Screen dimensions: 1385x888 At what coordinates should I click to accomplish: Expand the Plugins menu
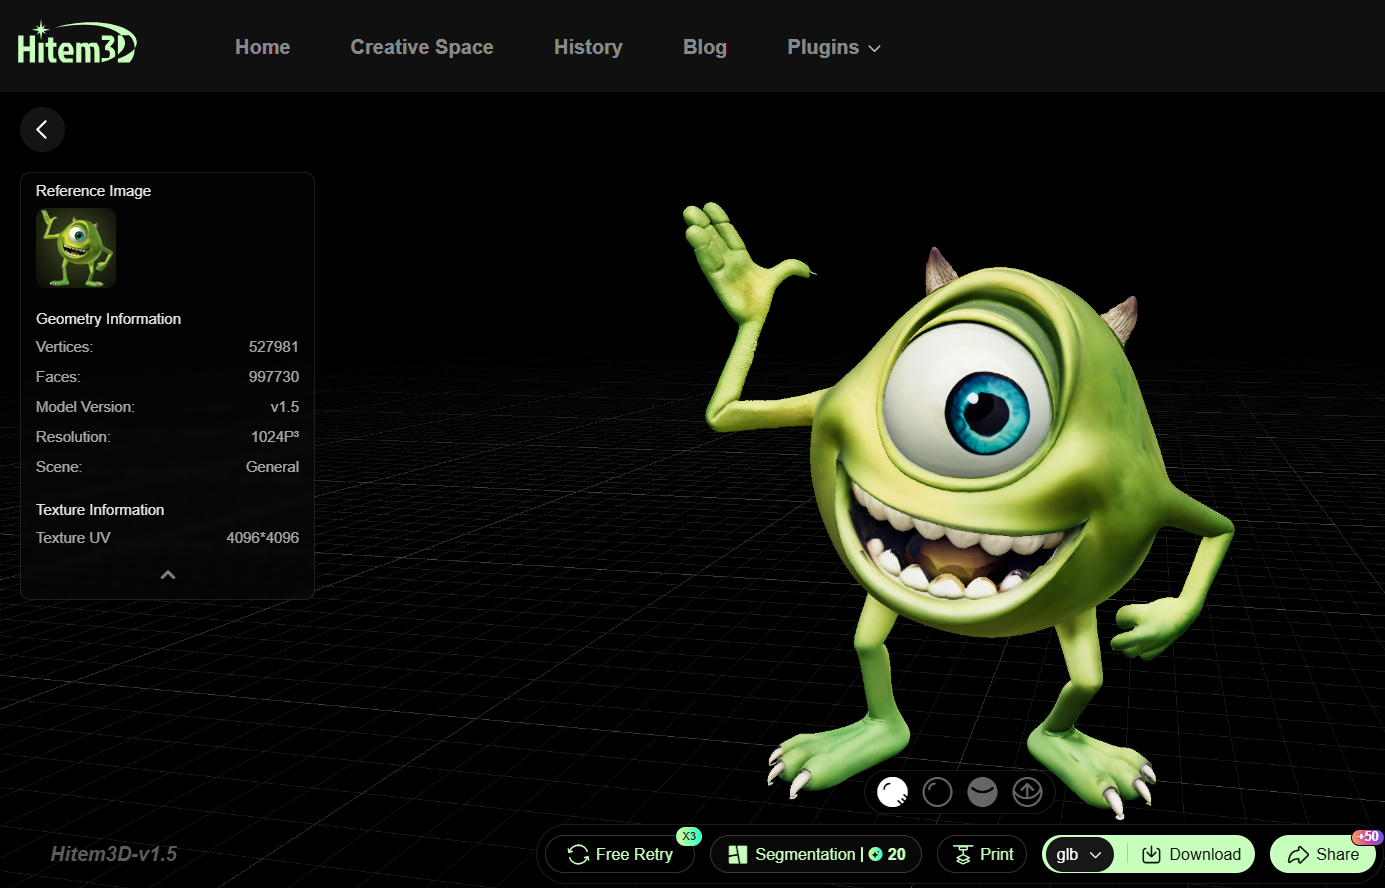833,47
